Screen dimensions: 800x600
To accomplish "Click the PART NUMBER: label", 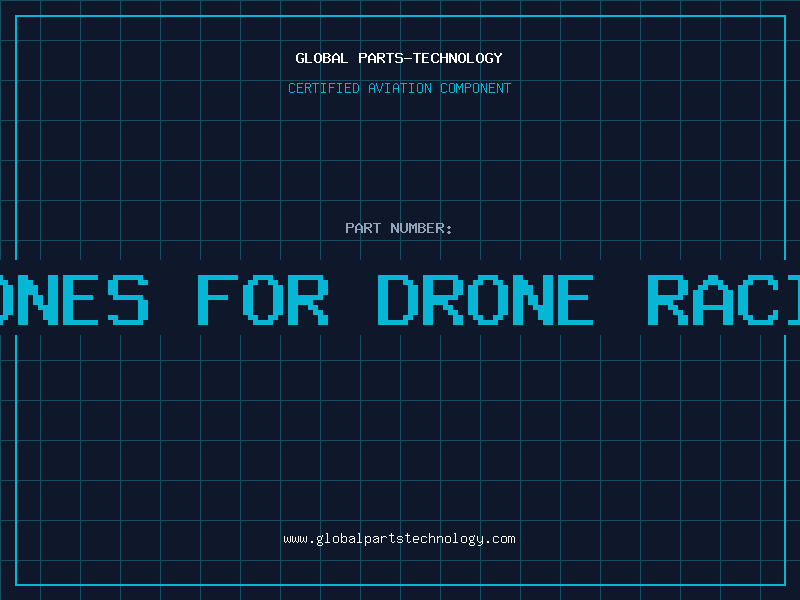I will tap(399, 228).
